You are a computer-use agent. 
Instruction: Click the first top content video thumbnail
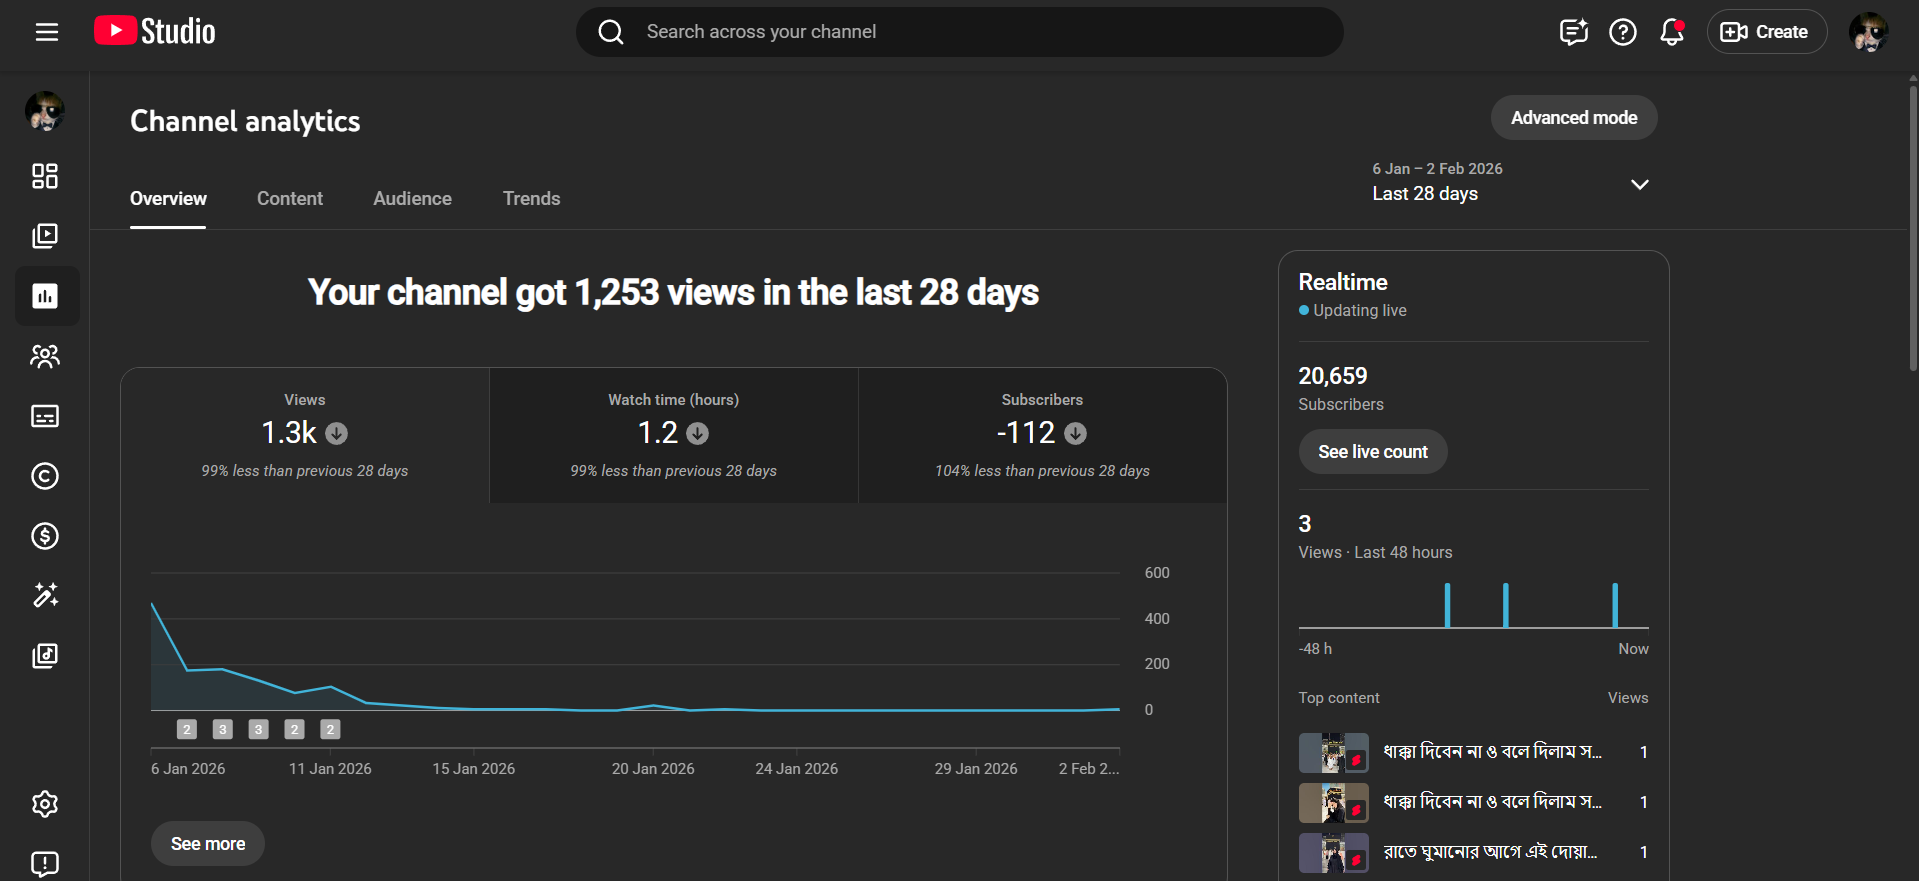pos(1333,753)
